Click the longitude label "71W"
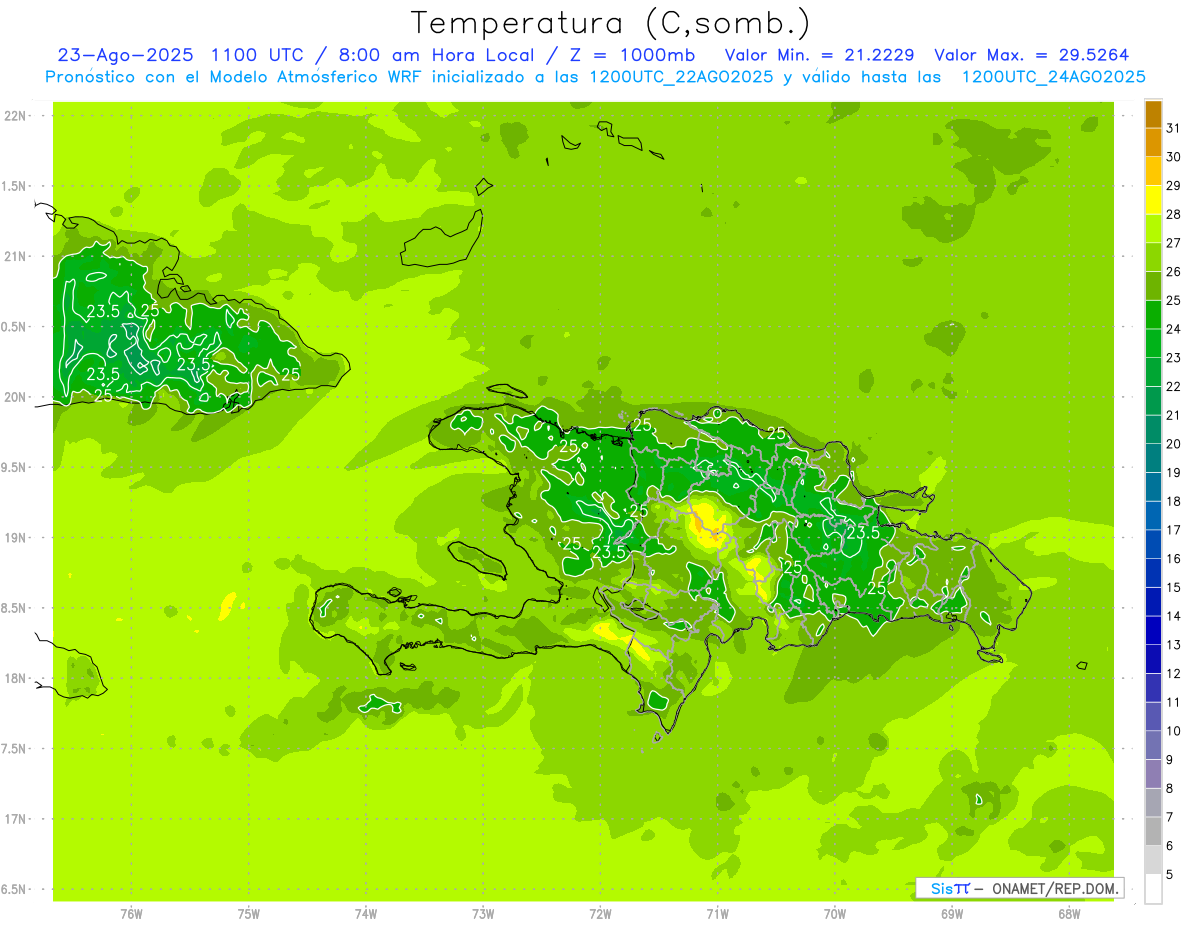The width and height of the screenshot is (1200, 927). (717, 914)
